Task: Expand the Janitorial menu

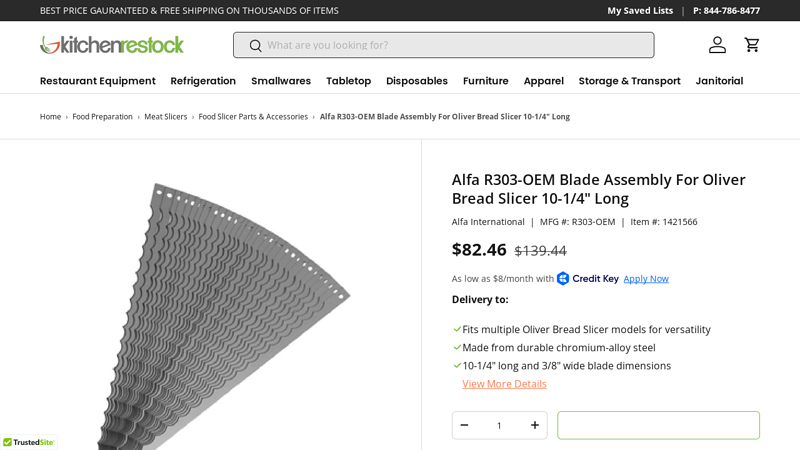Action: tap(719, 81)
